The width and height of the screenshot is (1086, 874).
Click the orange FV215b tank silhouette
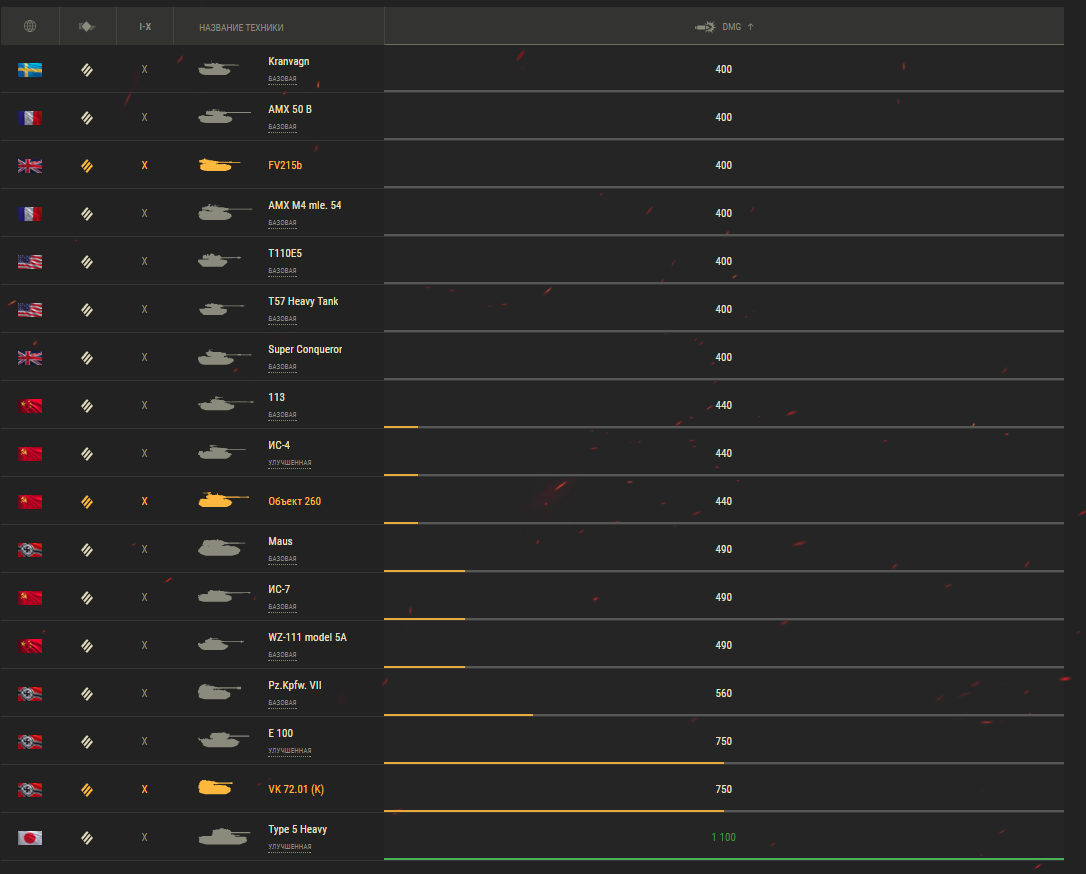tap(219, 165)
